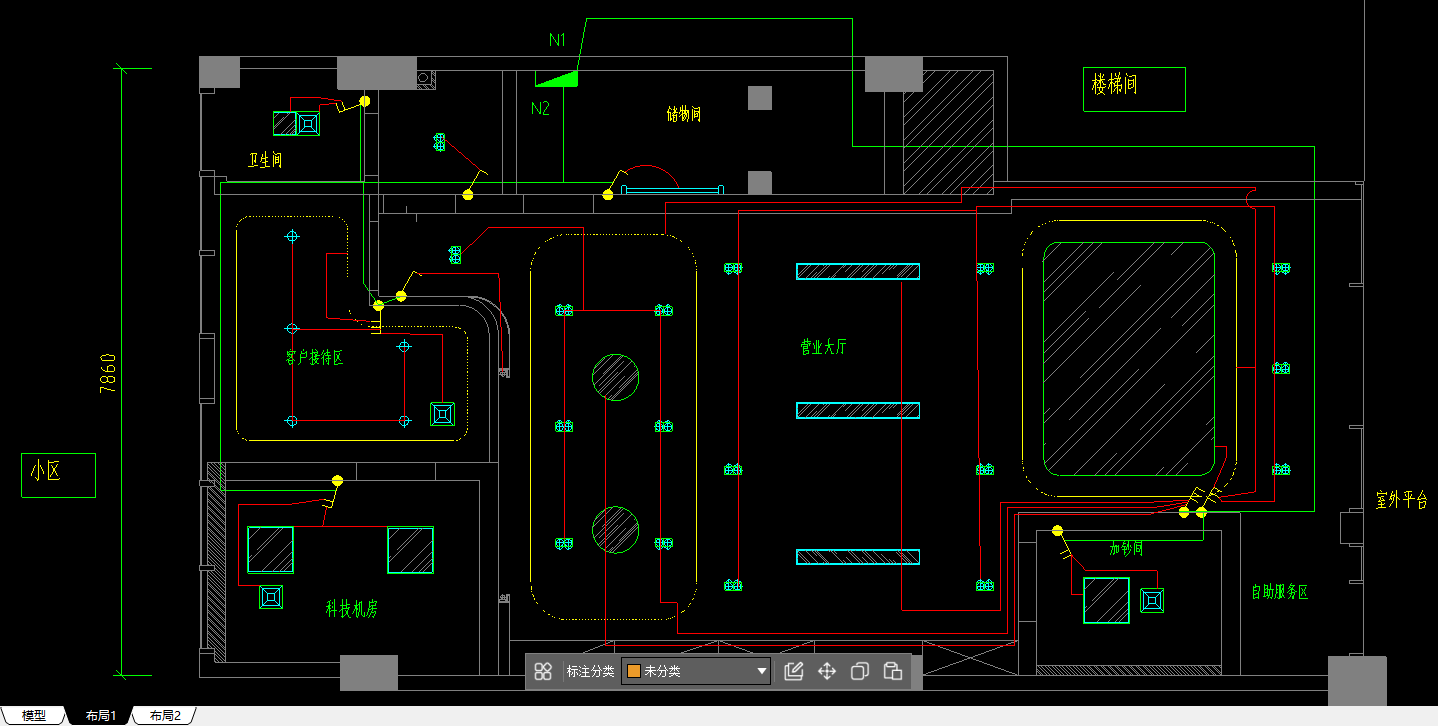Click the 楼梯间 room label
Image resolution: width=1438 pixels, height=726 pixels.
coord(1114,84)
